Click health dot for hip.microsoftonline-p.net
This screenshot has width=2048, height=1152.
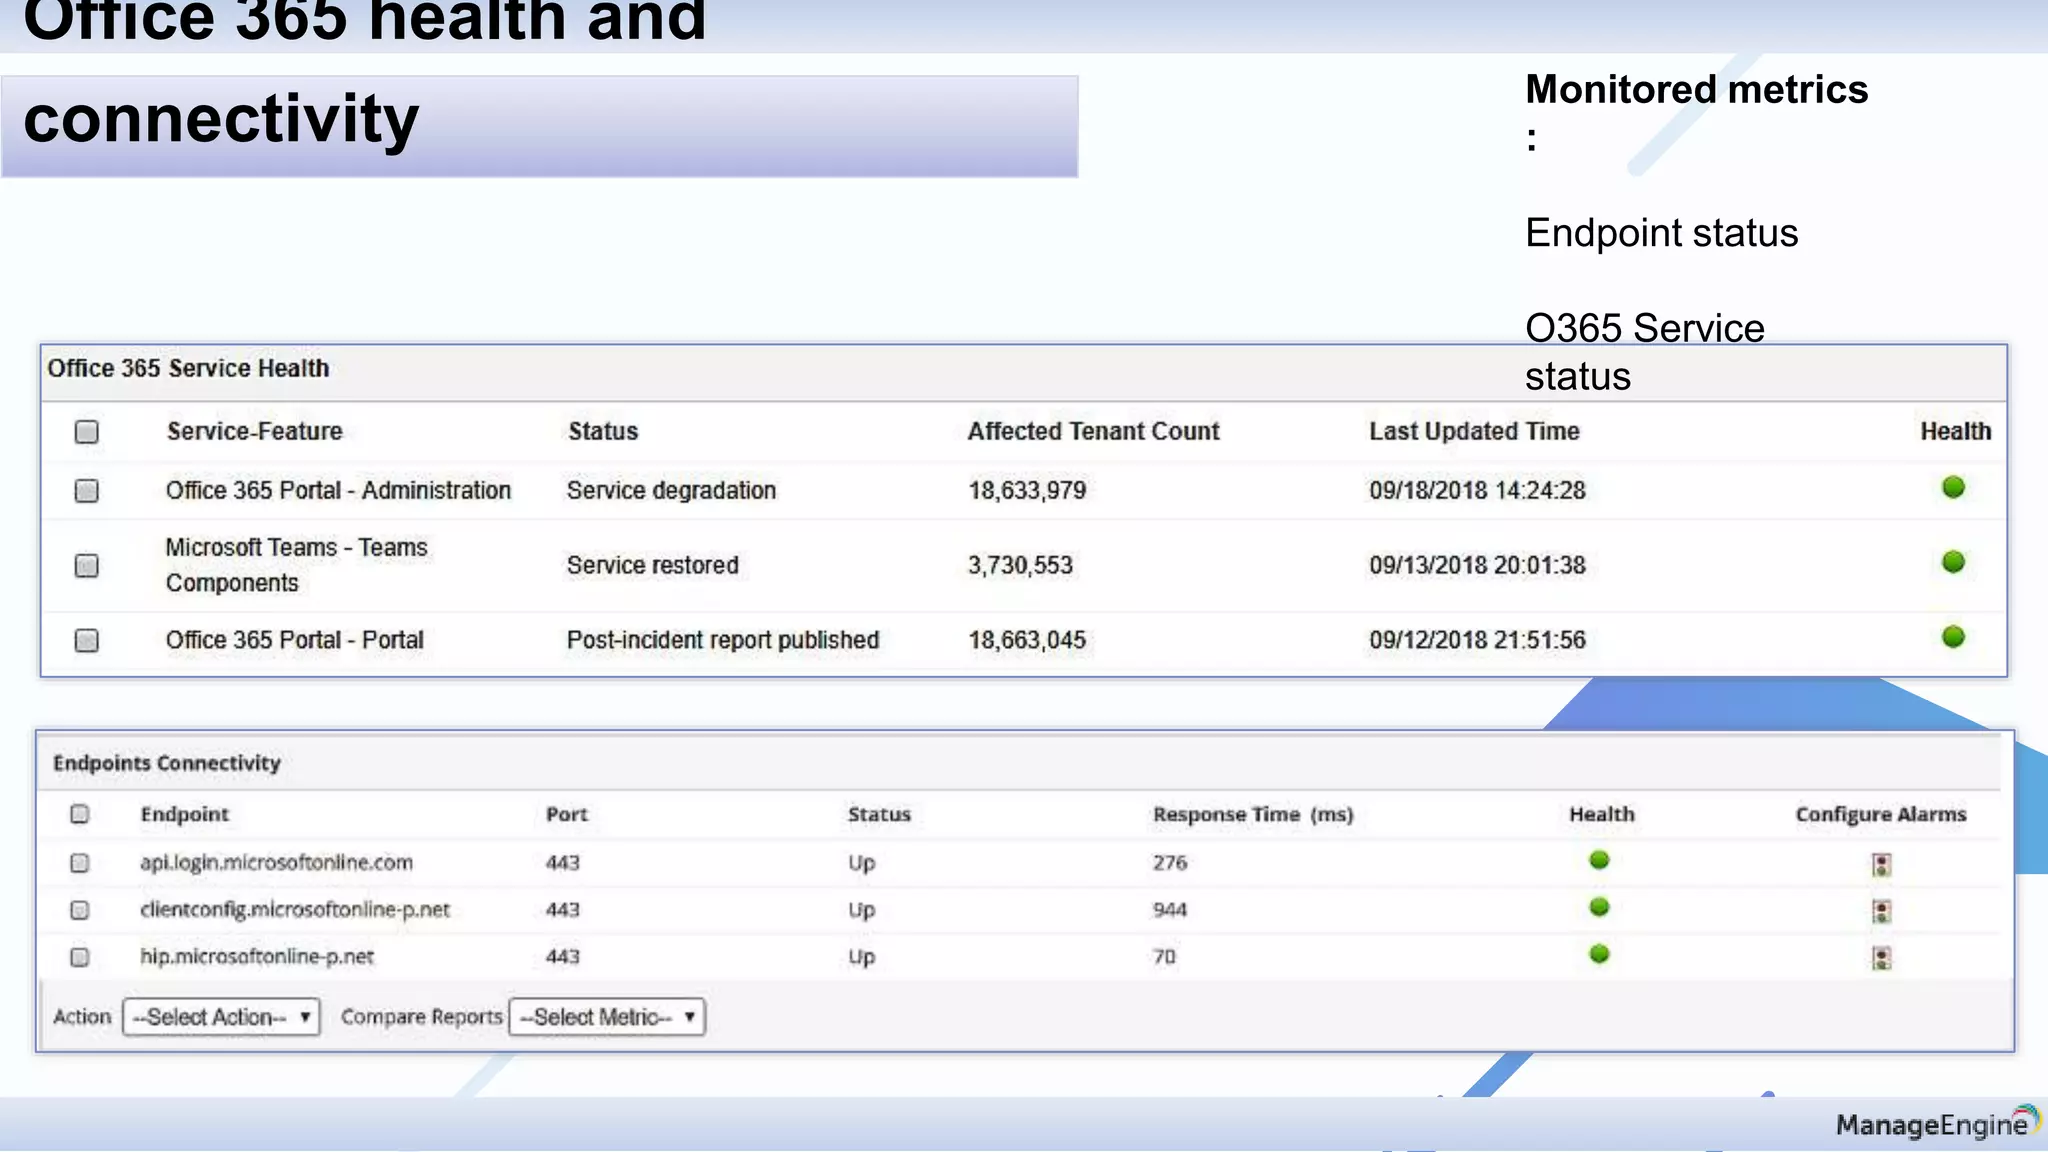(1599, 954)
